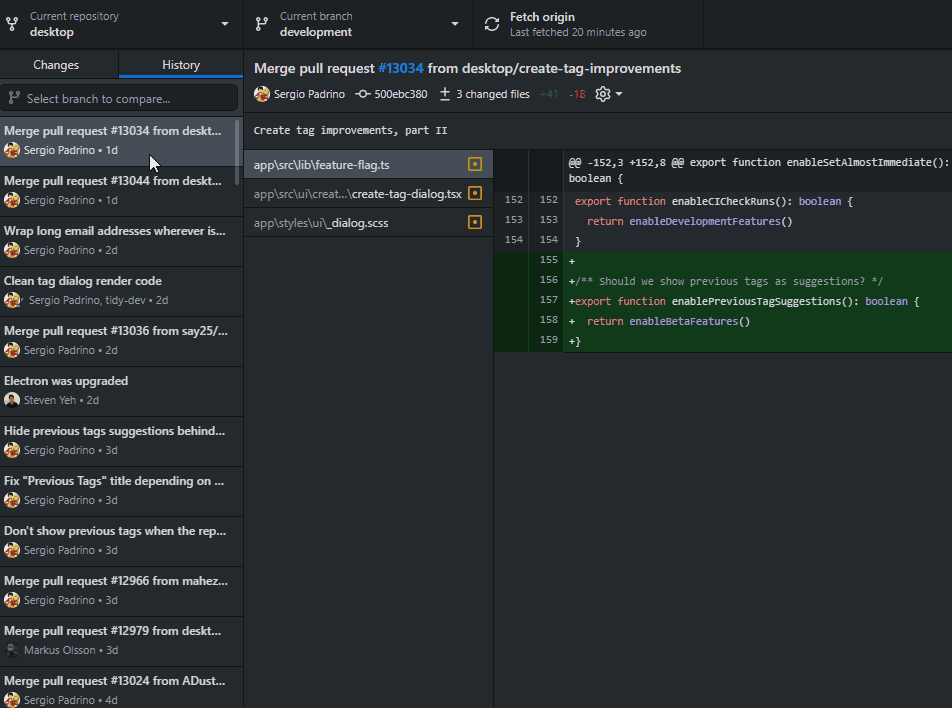Viewport: 952px width, 708px height.
Task: Select the Electron was upgraded commit
Action: coord(121,391)
